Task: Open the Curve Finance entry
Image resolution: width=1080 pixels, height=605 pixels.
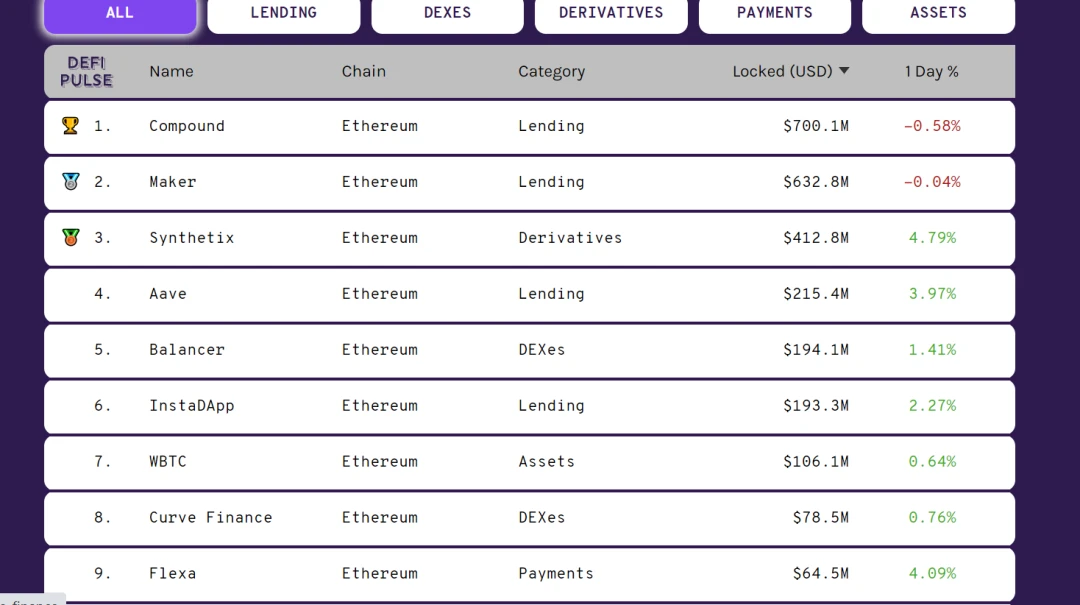Action: tap(211, 518)
